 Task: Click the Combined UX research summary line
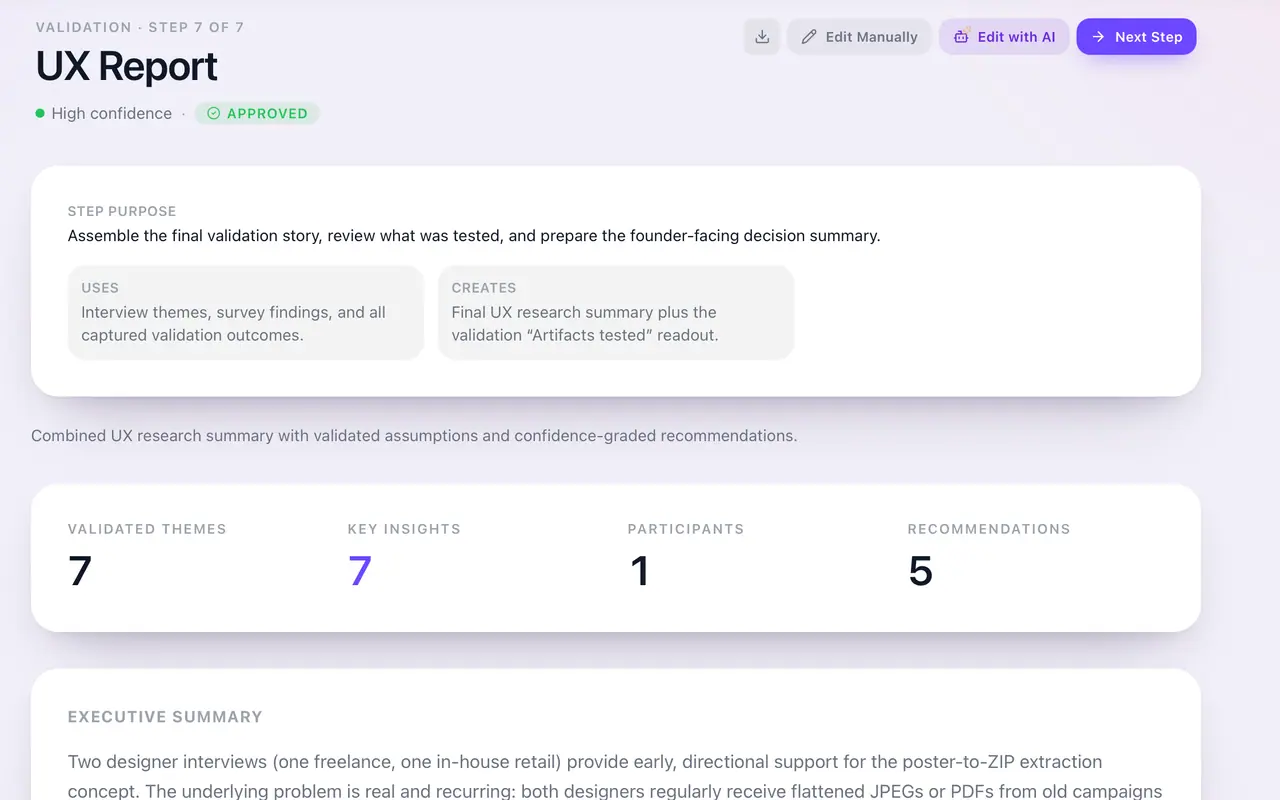pos(414,436)
